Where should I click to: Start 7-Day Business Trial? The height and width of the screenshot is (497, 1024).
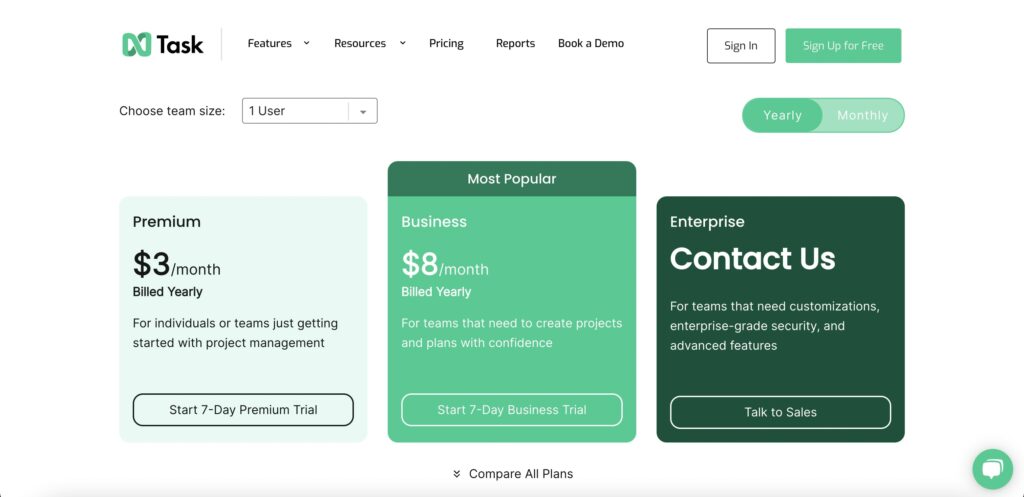[511, 410]
